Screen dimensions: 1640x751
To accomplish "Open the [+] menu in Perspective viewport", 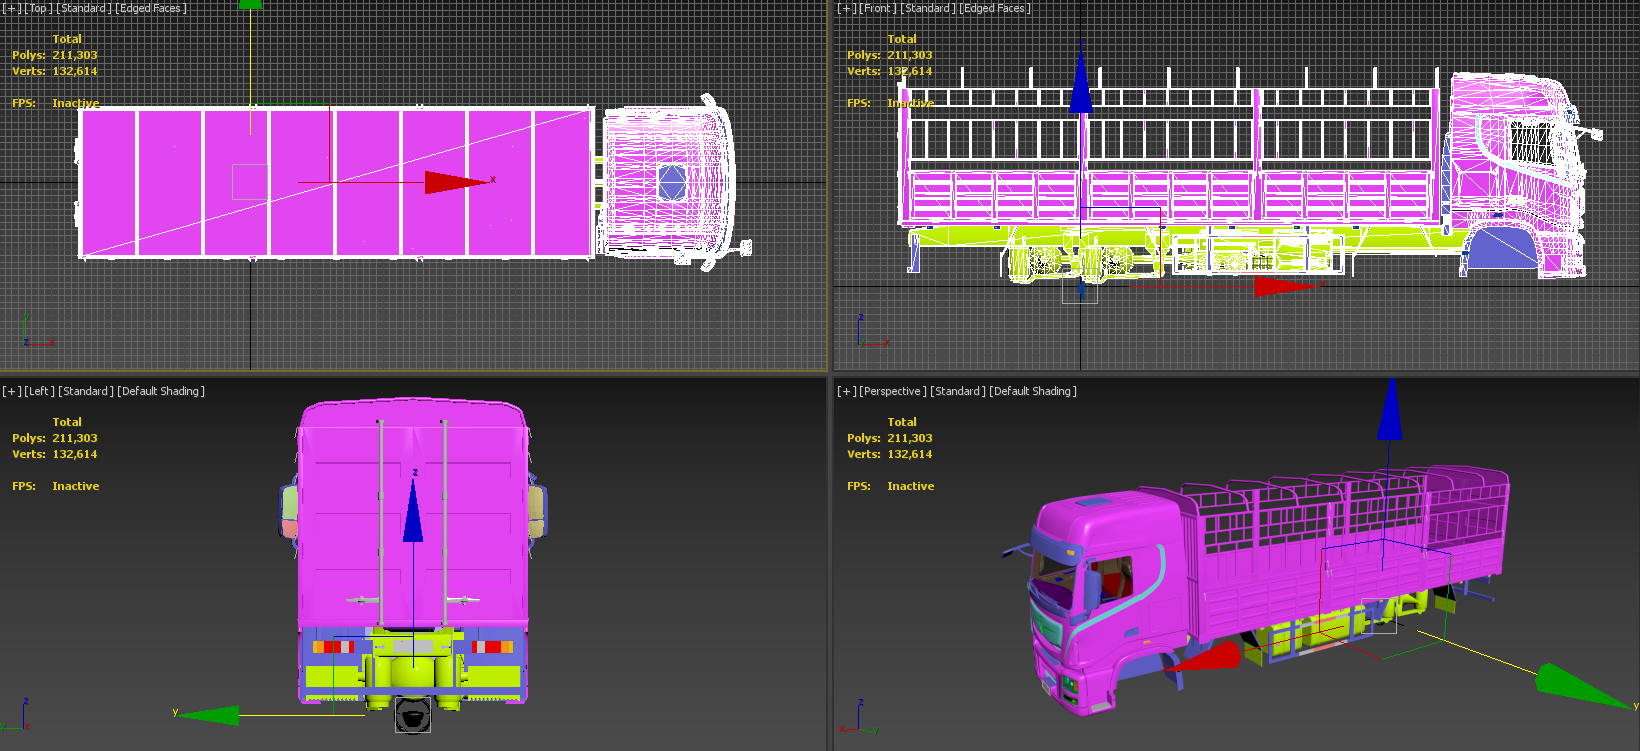I will pyautogui.click(x=847, y=391).
